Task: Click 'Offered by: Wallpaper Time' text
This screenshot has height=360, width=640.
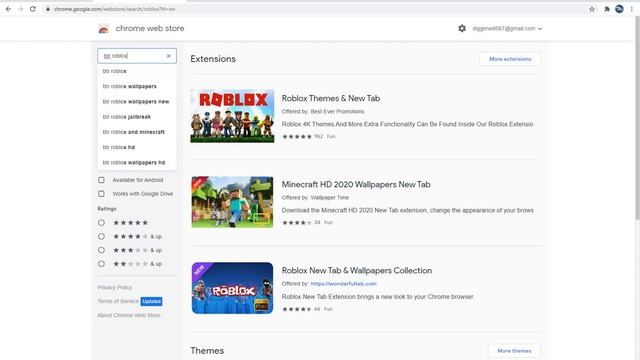Action: tap(315, 198)
